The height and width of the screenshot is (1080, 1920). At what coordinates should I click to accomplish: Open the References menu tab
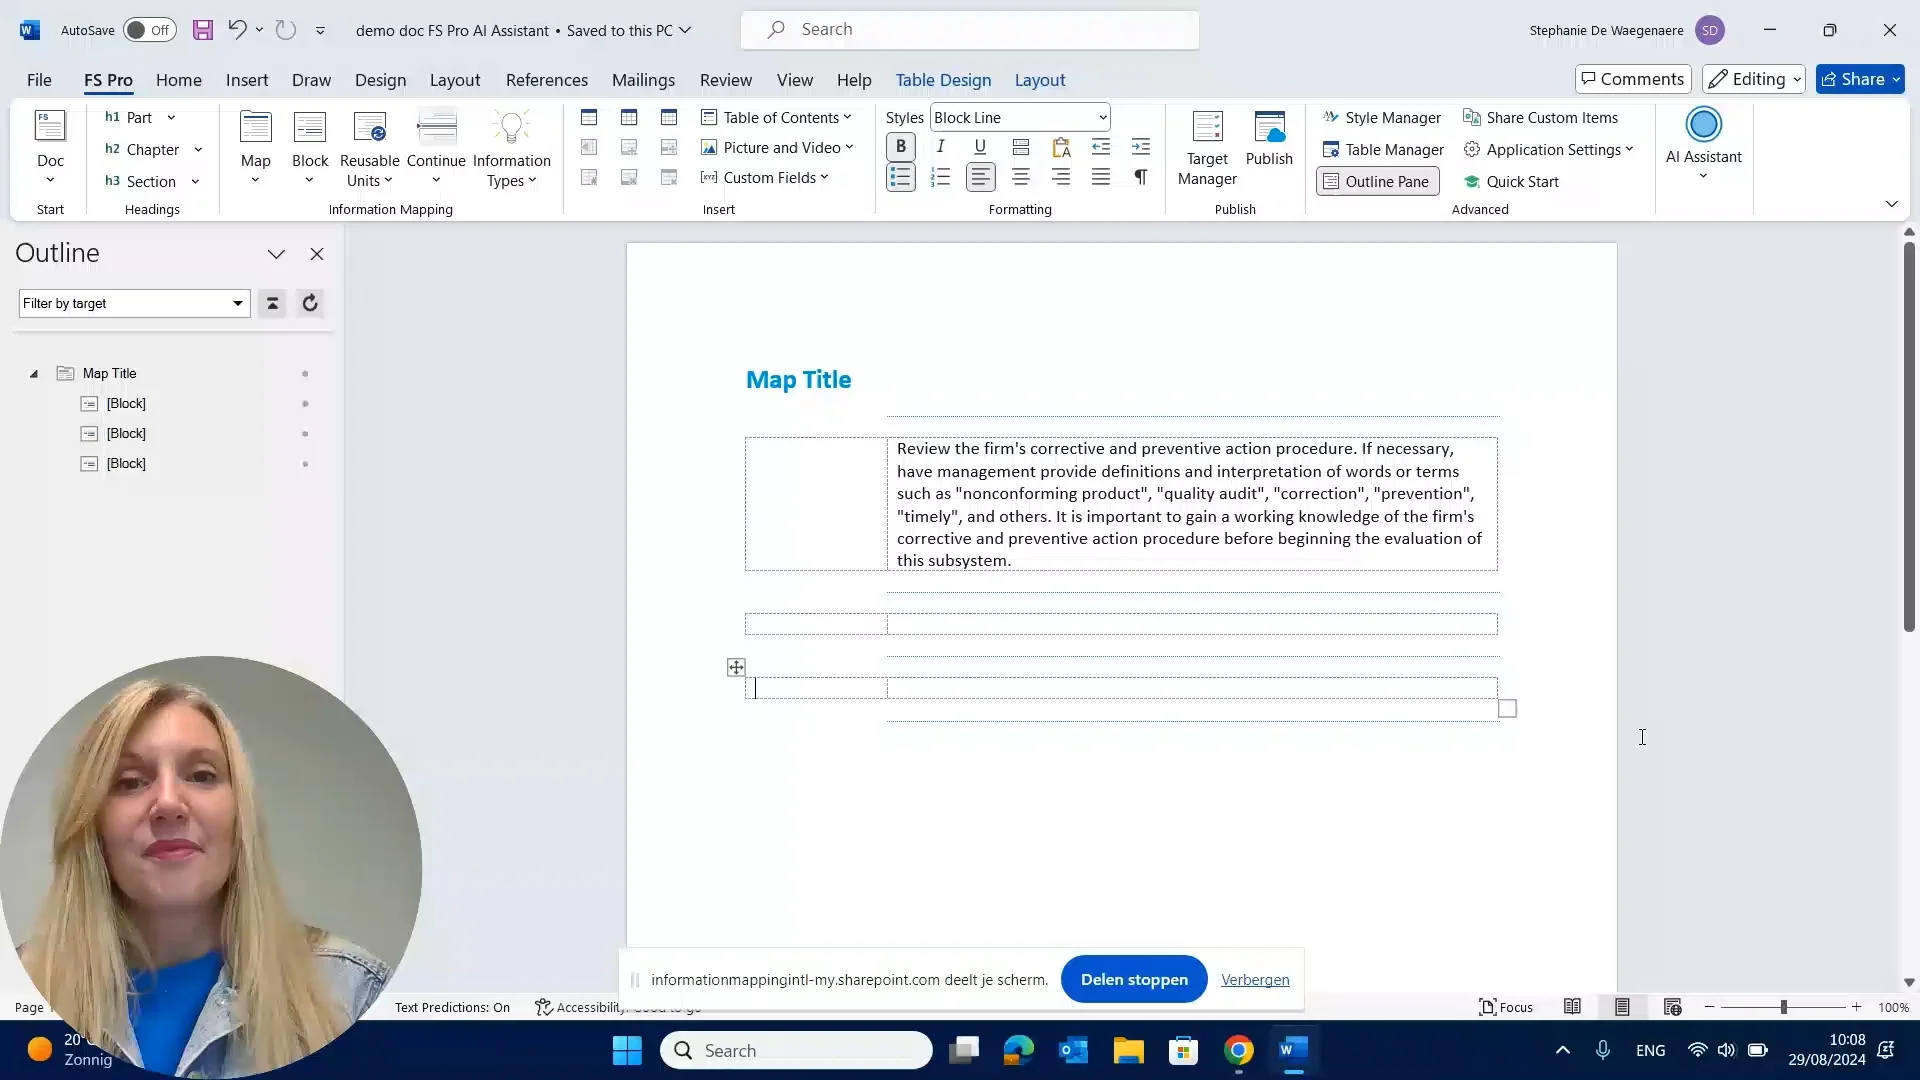point(547,80)
